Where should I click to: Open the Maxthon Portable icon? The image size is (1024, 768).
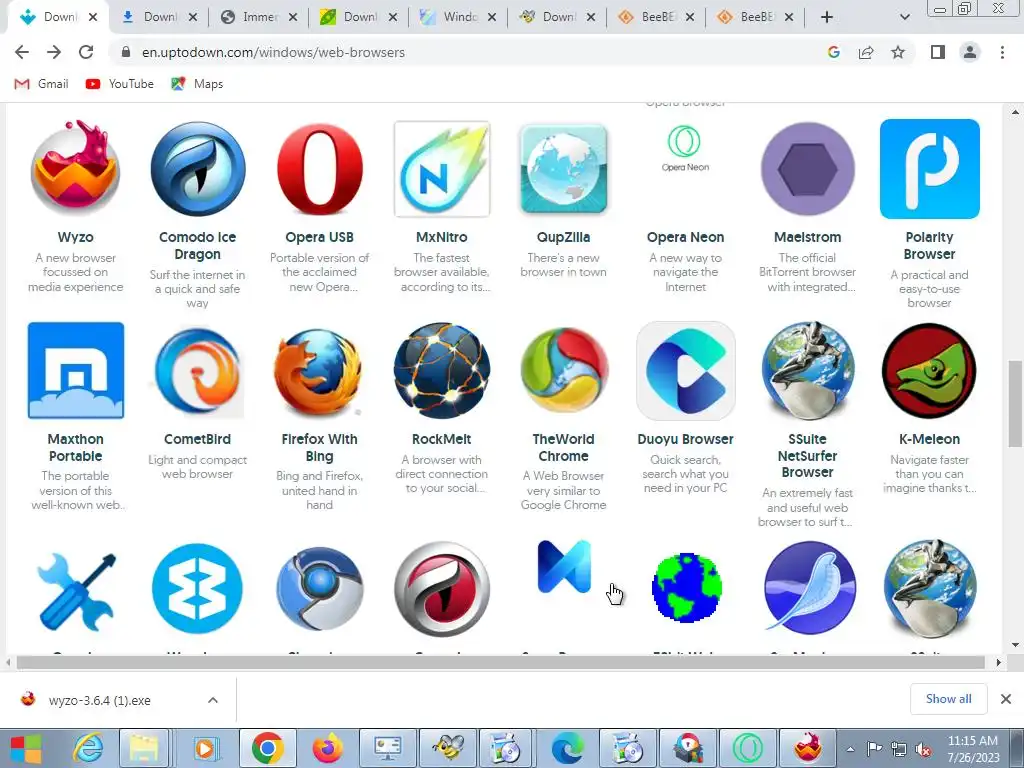76,370
